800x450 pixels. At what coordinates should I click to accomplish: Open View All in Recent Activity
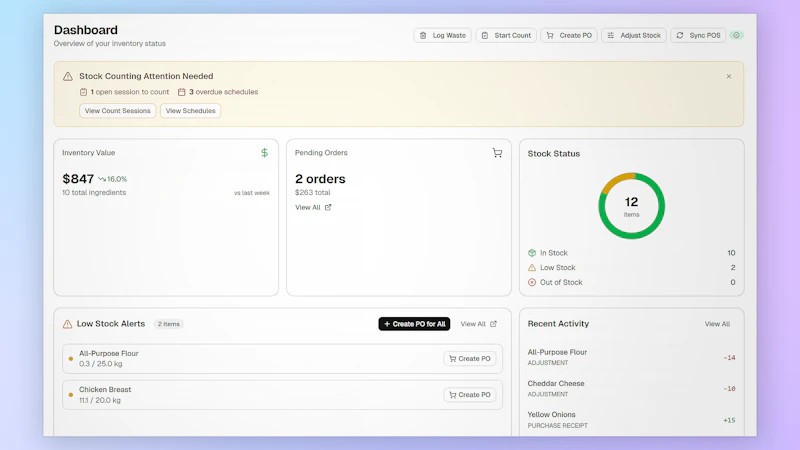click(x=717, y=324)
